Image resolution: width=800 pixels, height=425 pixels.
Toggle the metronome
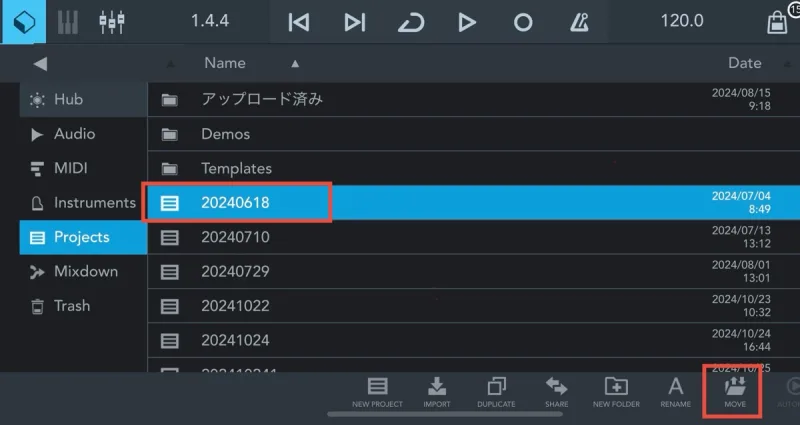579,22
